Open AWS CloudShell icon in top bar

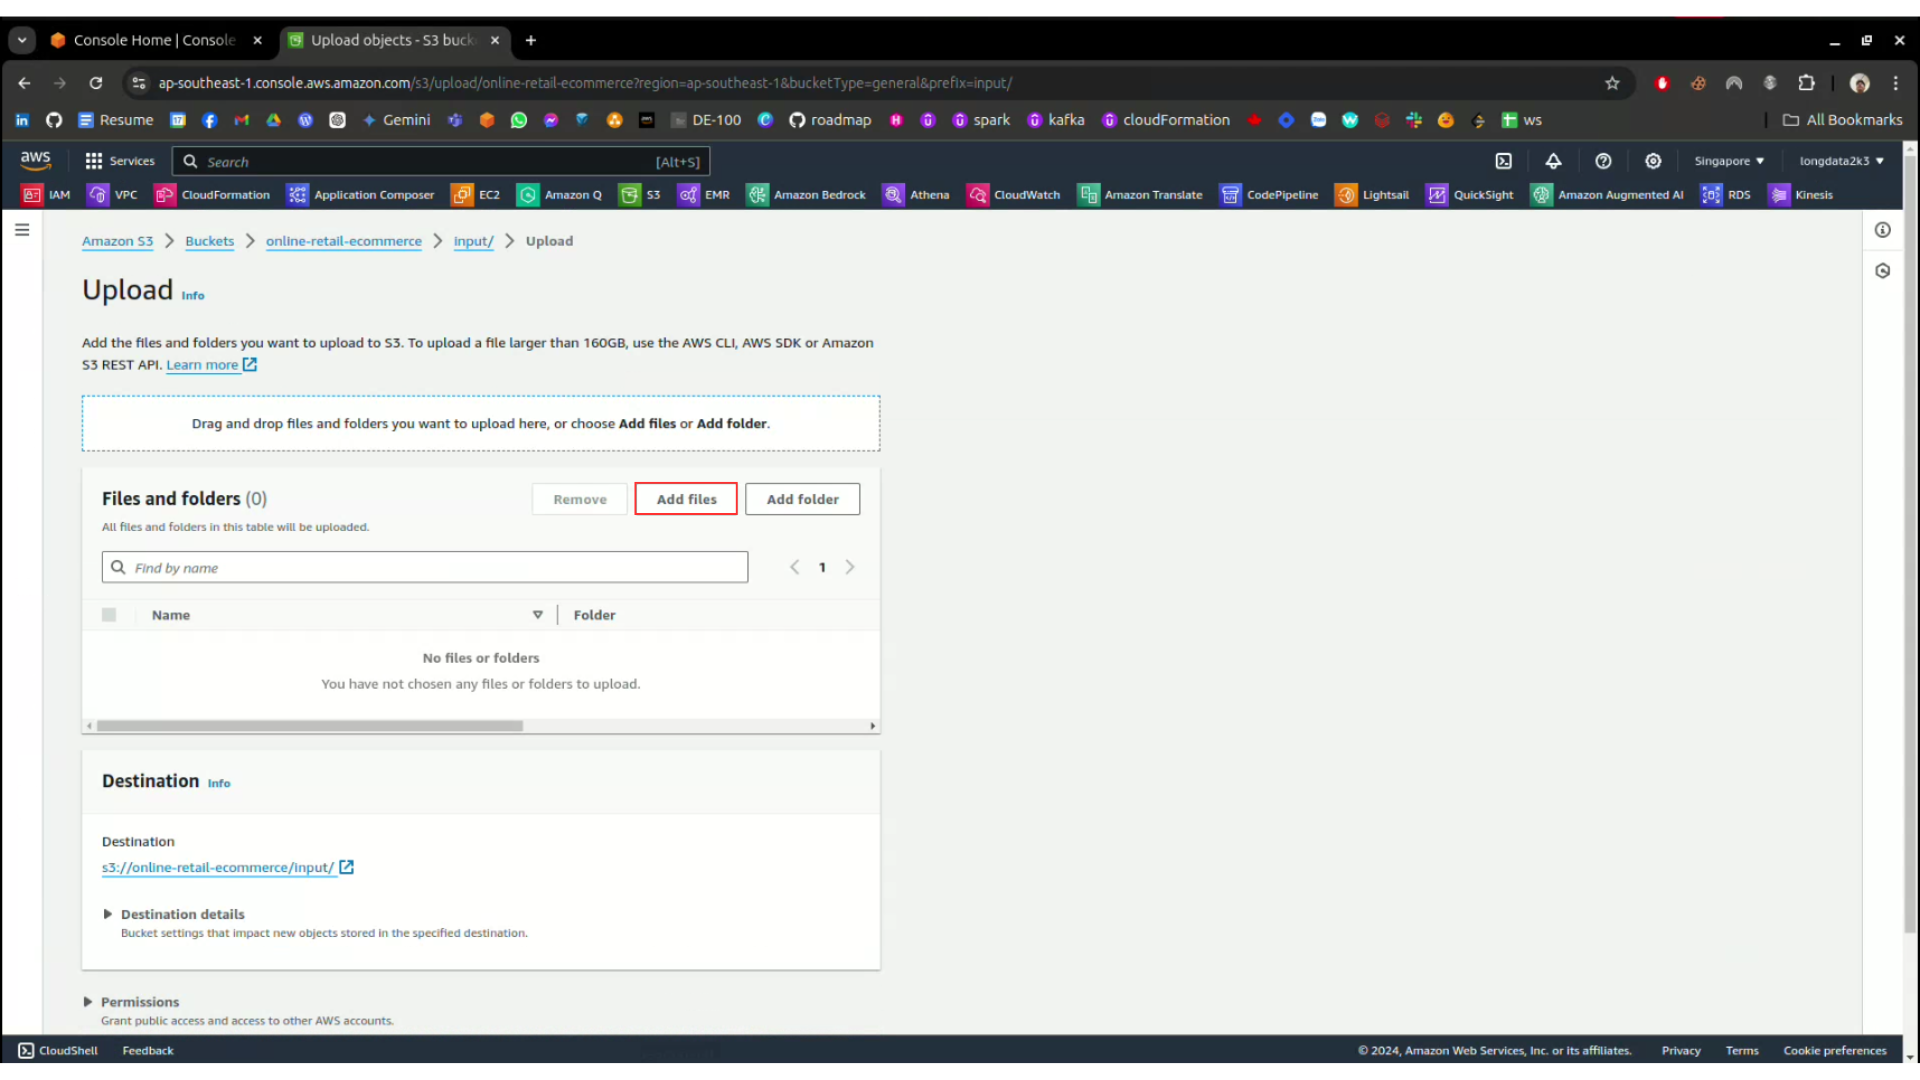(x=1503, y=161)
